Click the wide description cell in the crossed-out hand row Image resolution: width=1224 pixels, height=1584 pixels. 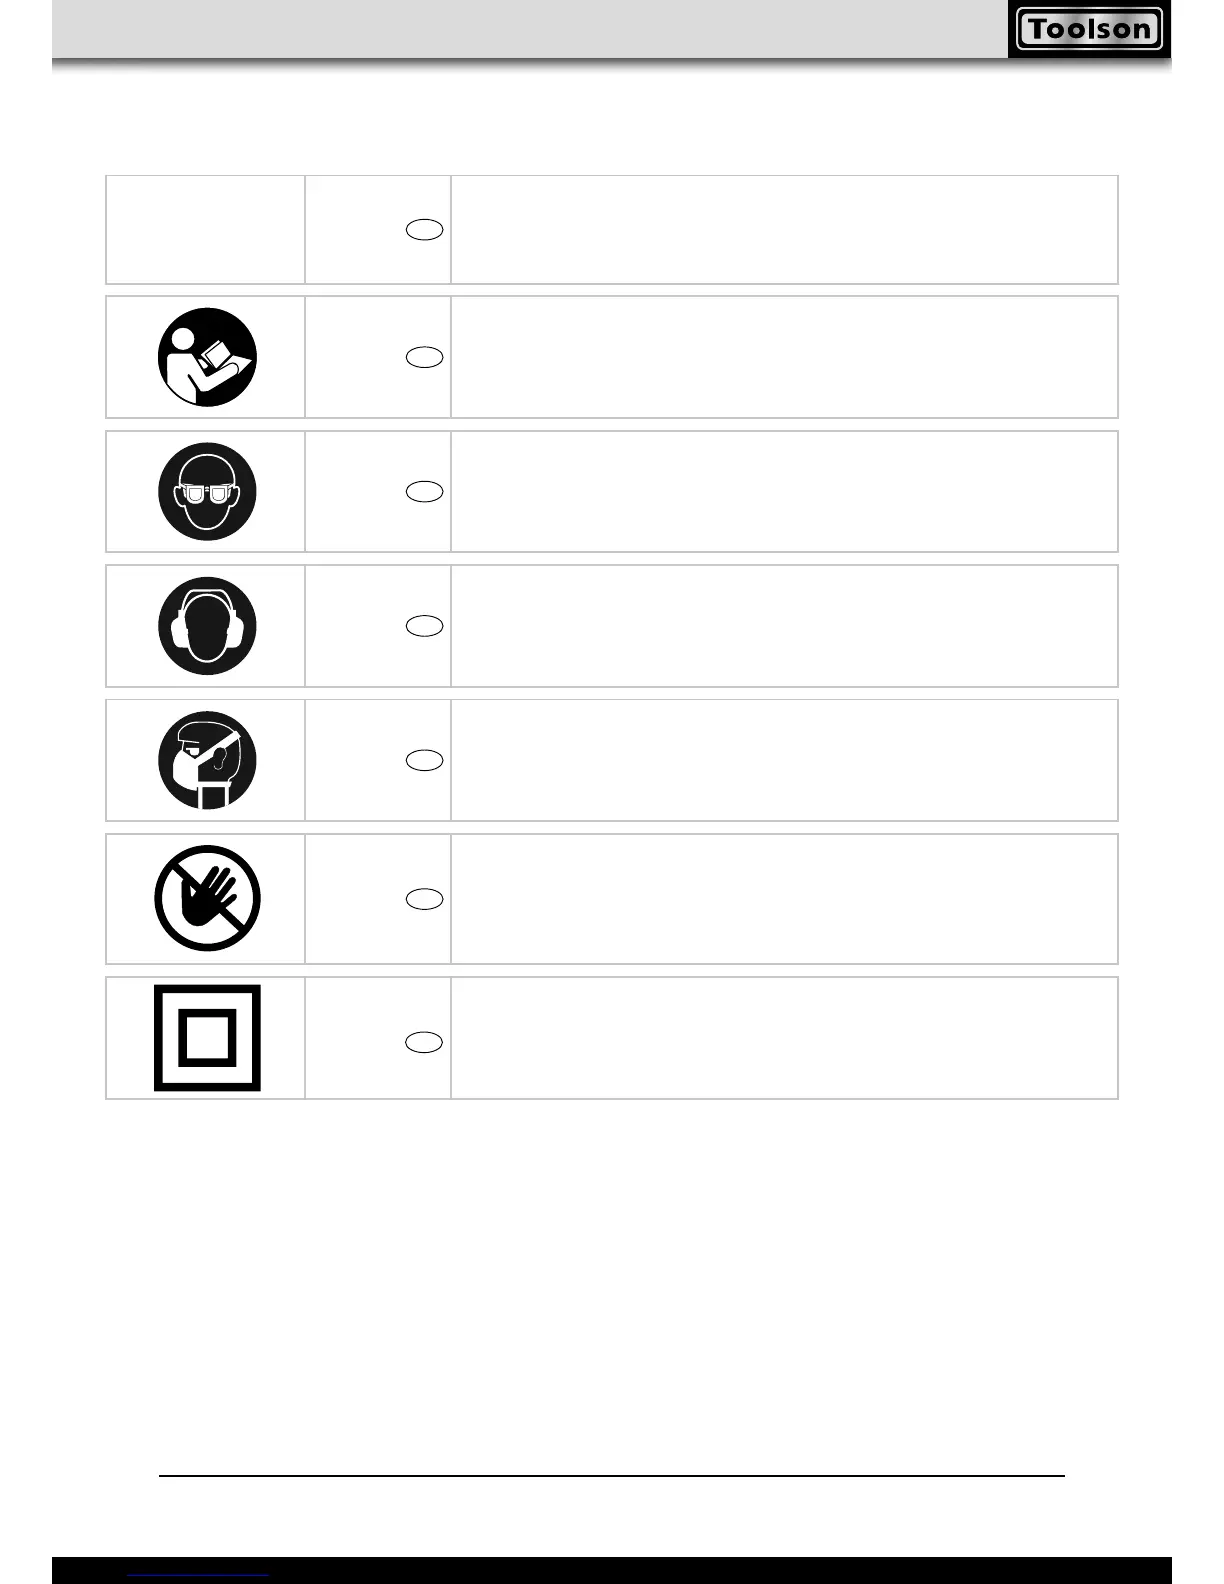click(x=784, y=899)
